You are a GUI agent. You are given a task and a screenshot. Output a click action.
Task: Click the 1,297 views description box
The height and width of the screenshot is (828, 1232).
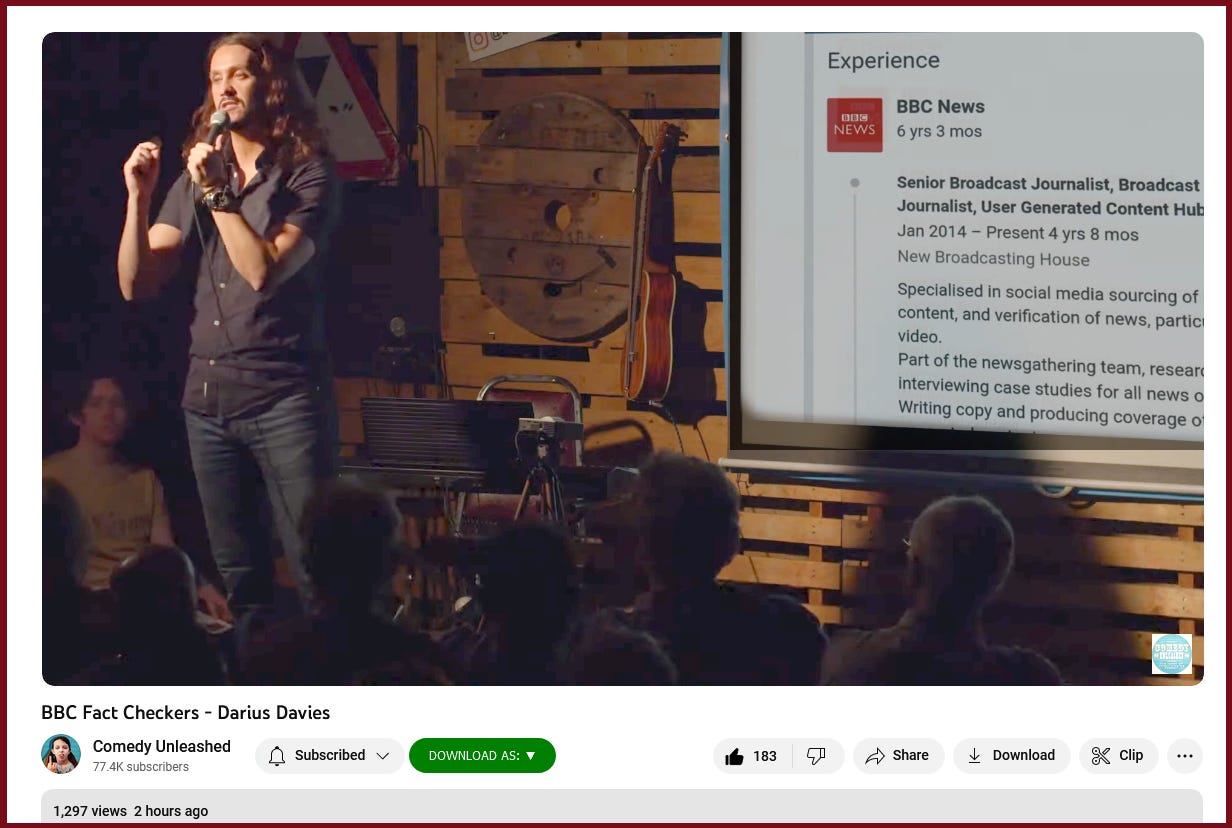click(622, 808)
